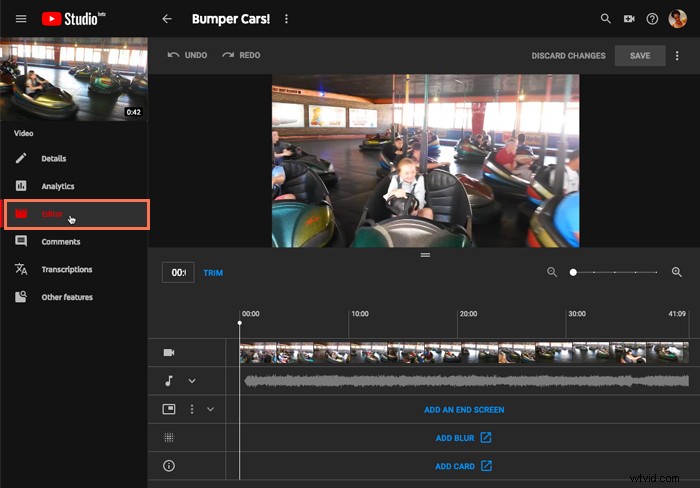
Task: Click ADD AN END SCREEN
Action: click(464, 409)
